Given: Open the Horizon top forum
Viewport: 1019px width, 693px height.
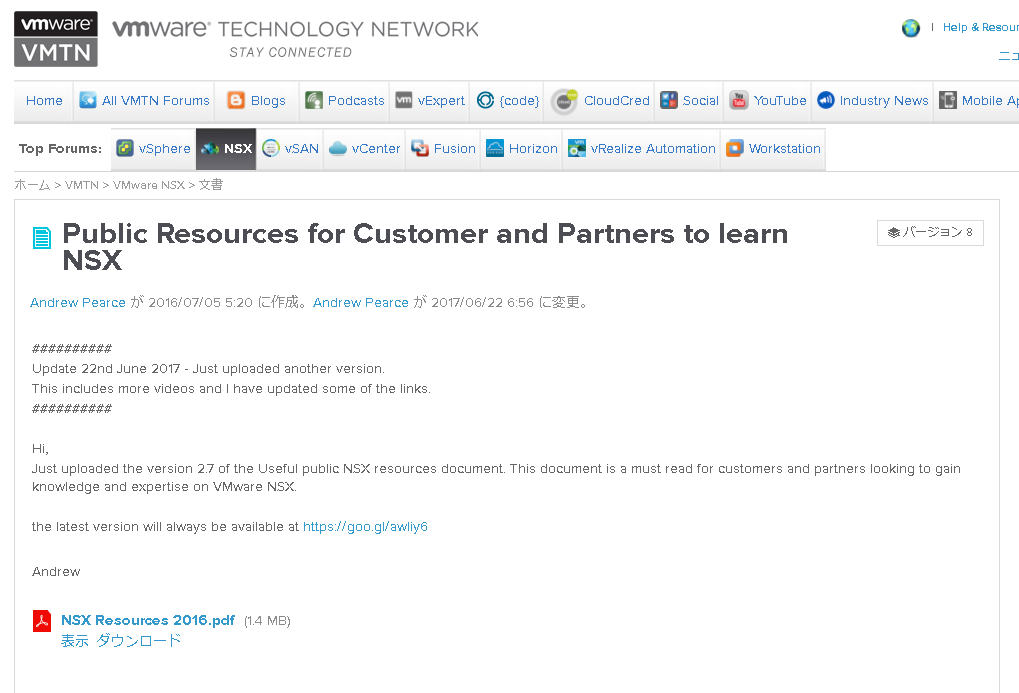Looking at the screenshot, I should [534, 149].
